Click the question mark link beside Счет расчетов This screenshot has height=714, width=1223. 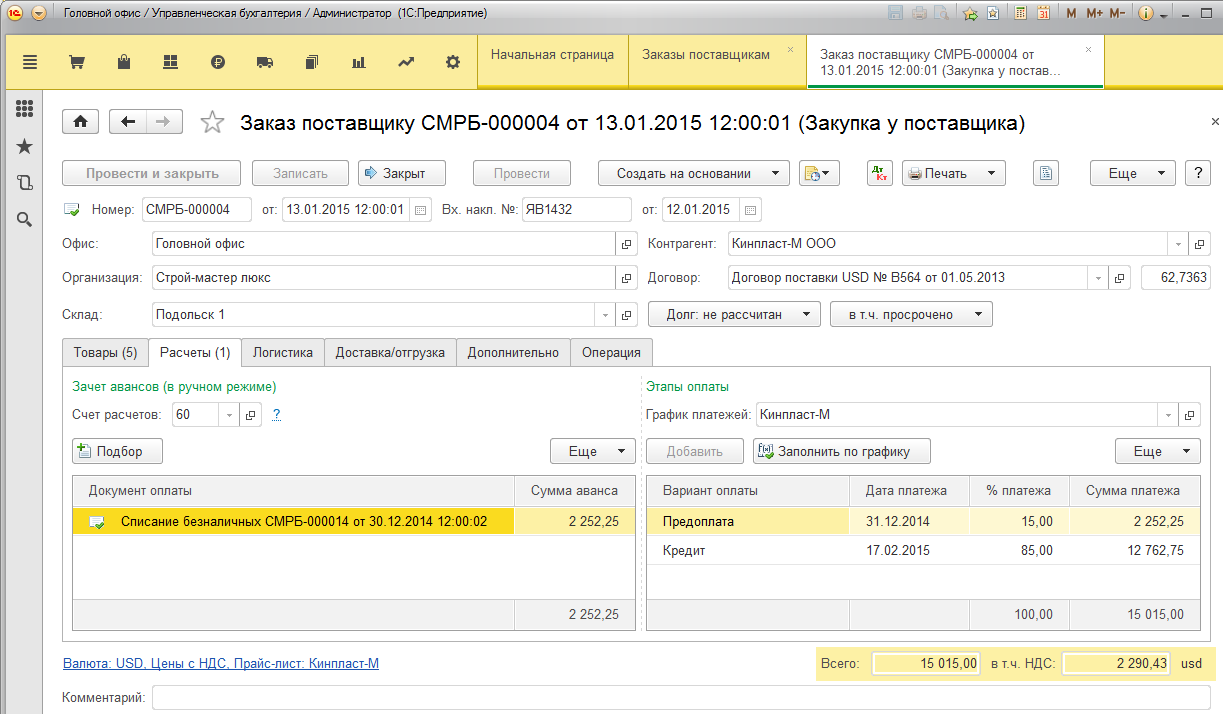click(276, 415)
